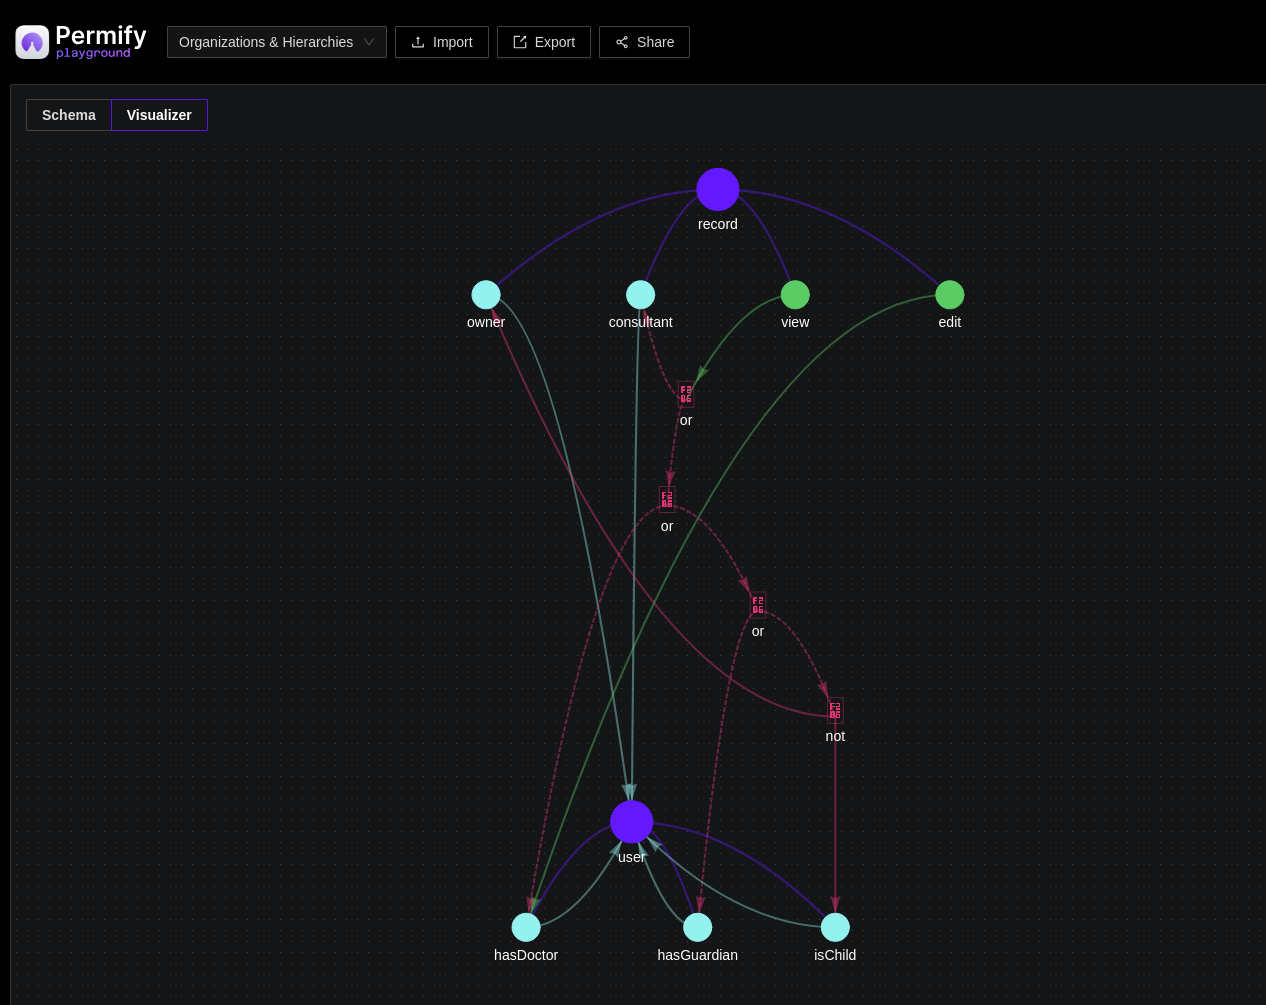The width and height of the screenshot is (1266, 1005).
Task: Click the Import button
Action: click(x=441, y=42)
